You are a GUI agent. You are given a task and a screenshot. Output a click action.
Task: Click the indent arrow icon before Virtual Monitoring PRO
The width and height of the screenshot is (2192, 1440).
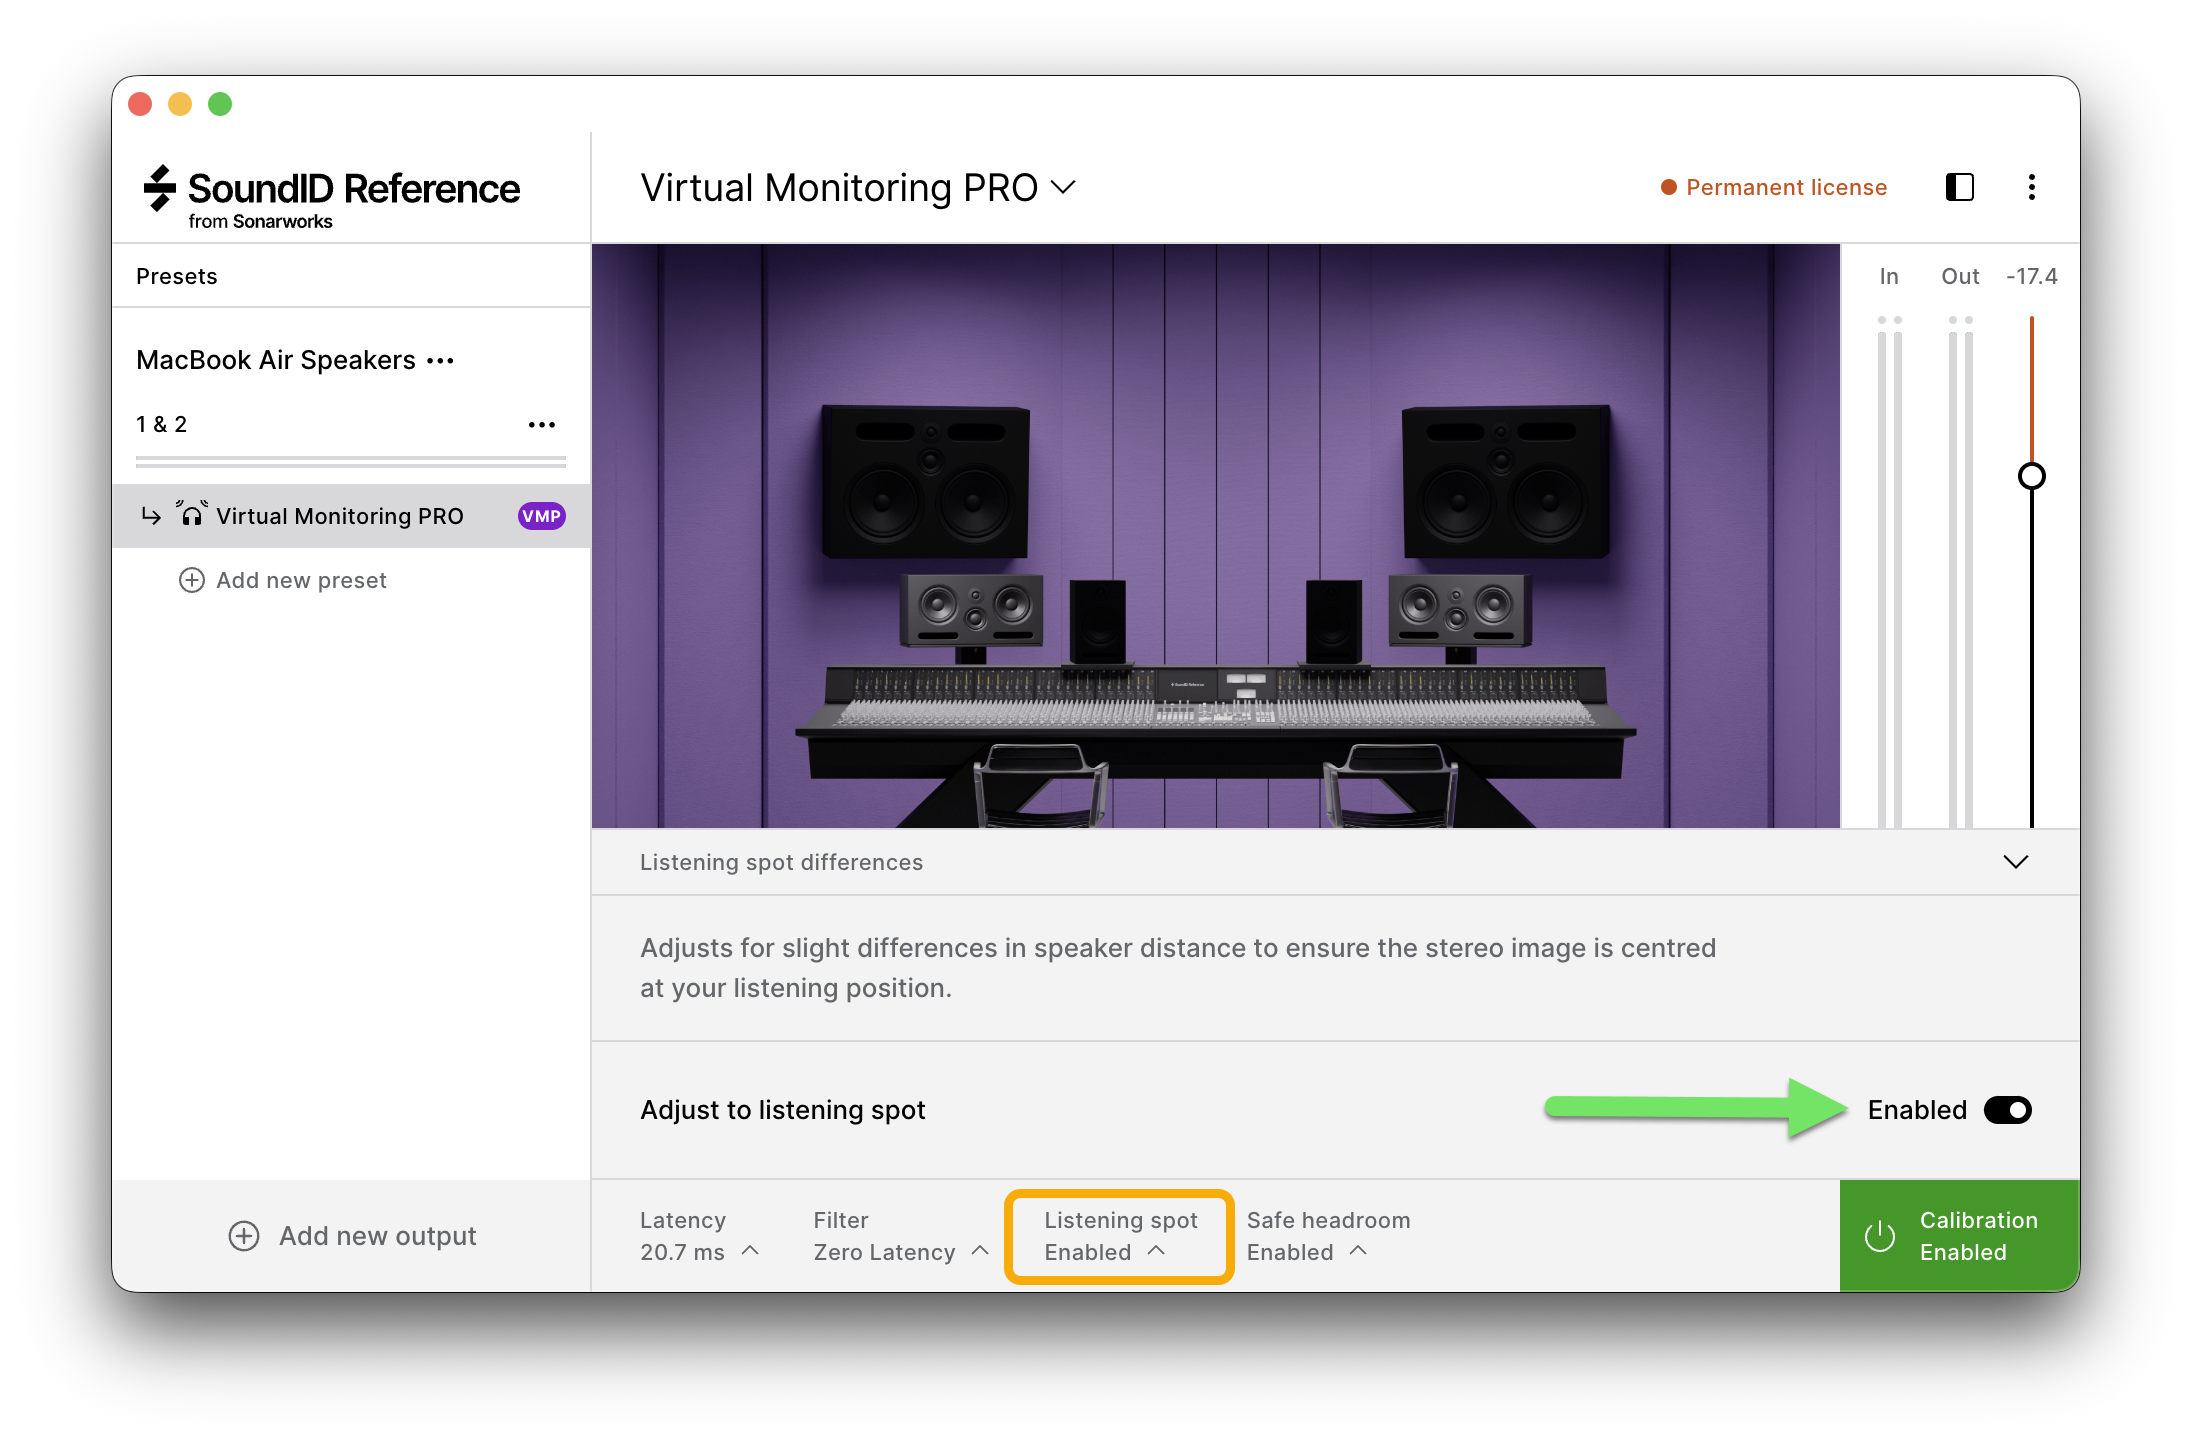(x=151, y=516)
